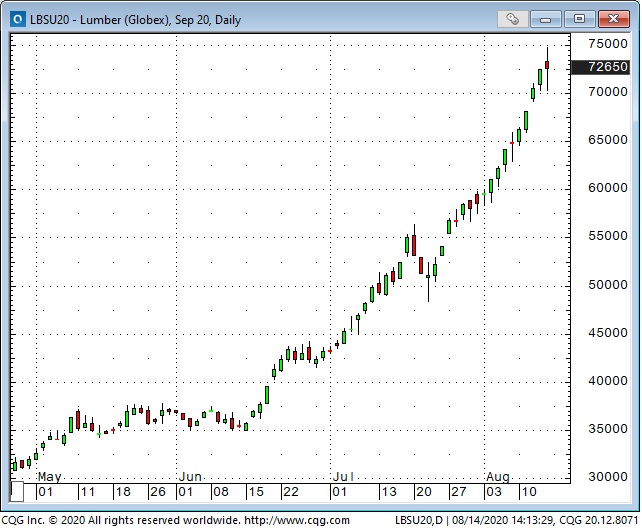
Task: Click the date label 20 in July
Action: pyautogui.click(x=424, y=492)
